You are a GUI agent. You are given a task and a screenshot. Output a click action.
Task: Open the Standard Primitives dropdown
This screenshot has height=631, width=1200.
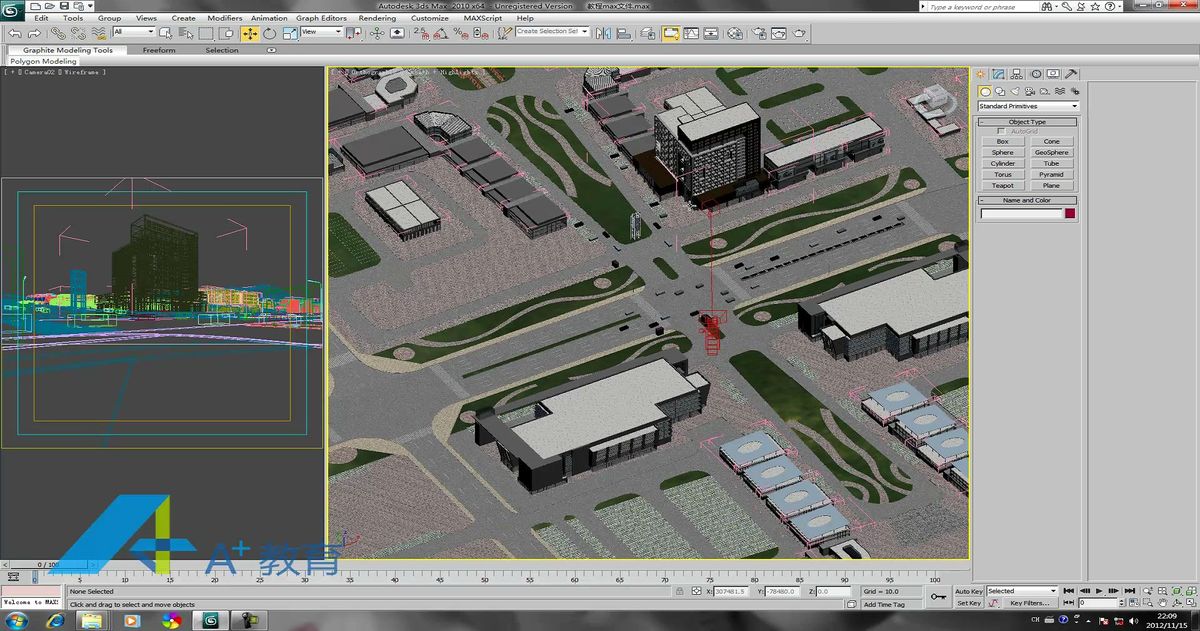point(1028,106)
